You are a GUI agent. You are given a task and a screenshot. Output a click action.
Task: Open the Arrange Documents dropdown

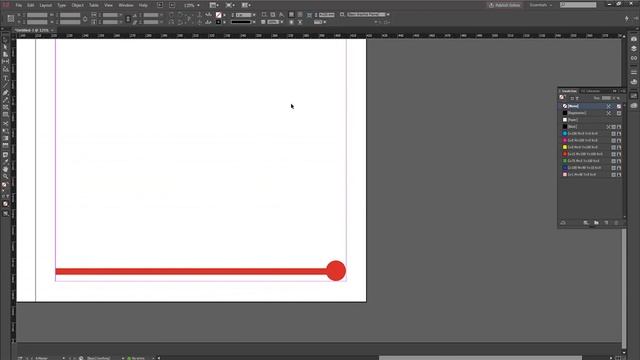[246, 5]
